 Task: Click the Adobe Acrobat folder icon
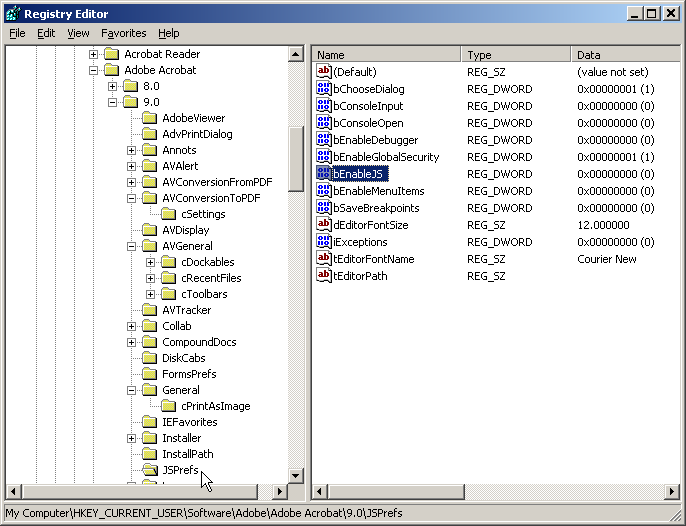pos(112,70)
